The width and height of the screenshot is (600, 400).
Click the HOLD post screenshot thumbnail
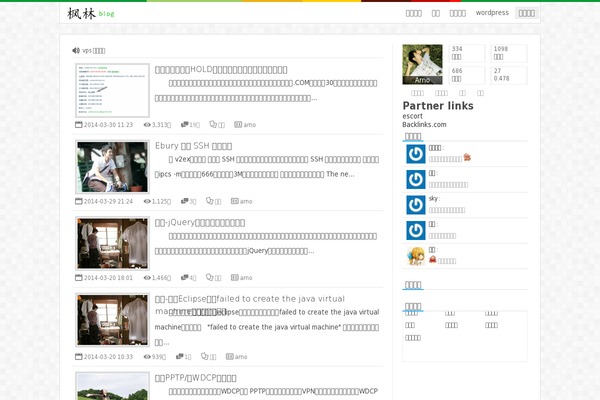tap(112, 90)
